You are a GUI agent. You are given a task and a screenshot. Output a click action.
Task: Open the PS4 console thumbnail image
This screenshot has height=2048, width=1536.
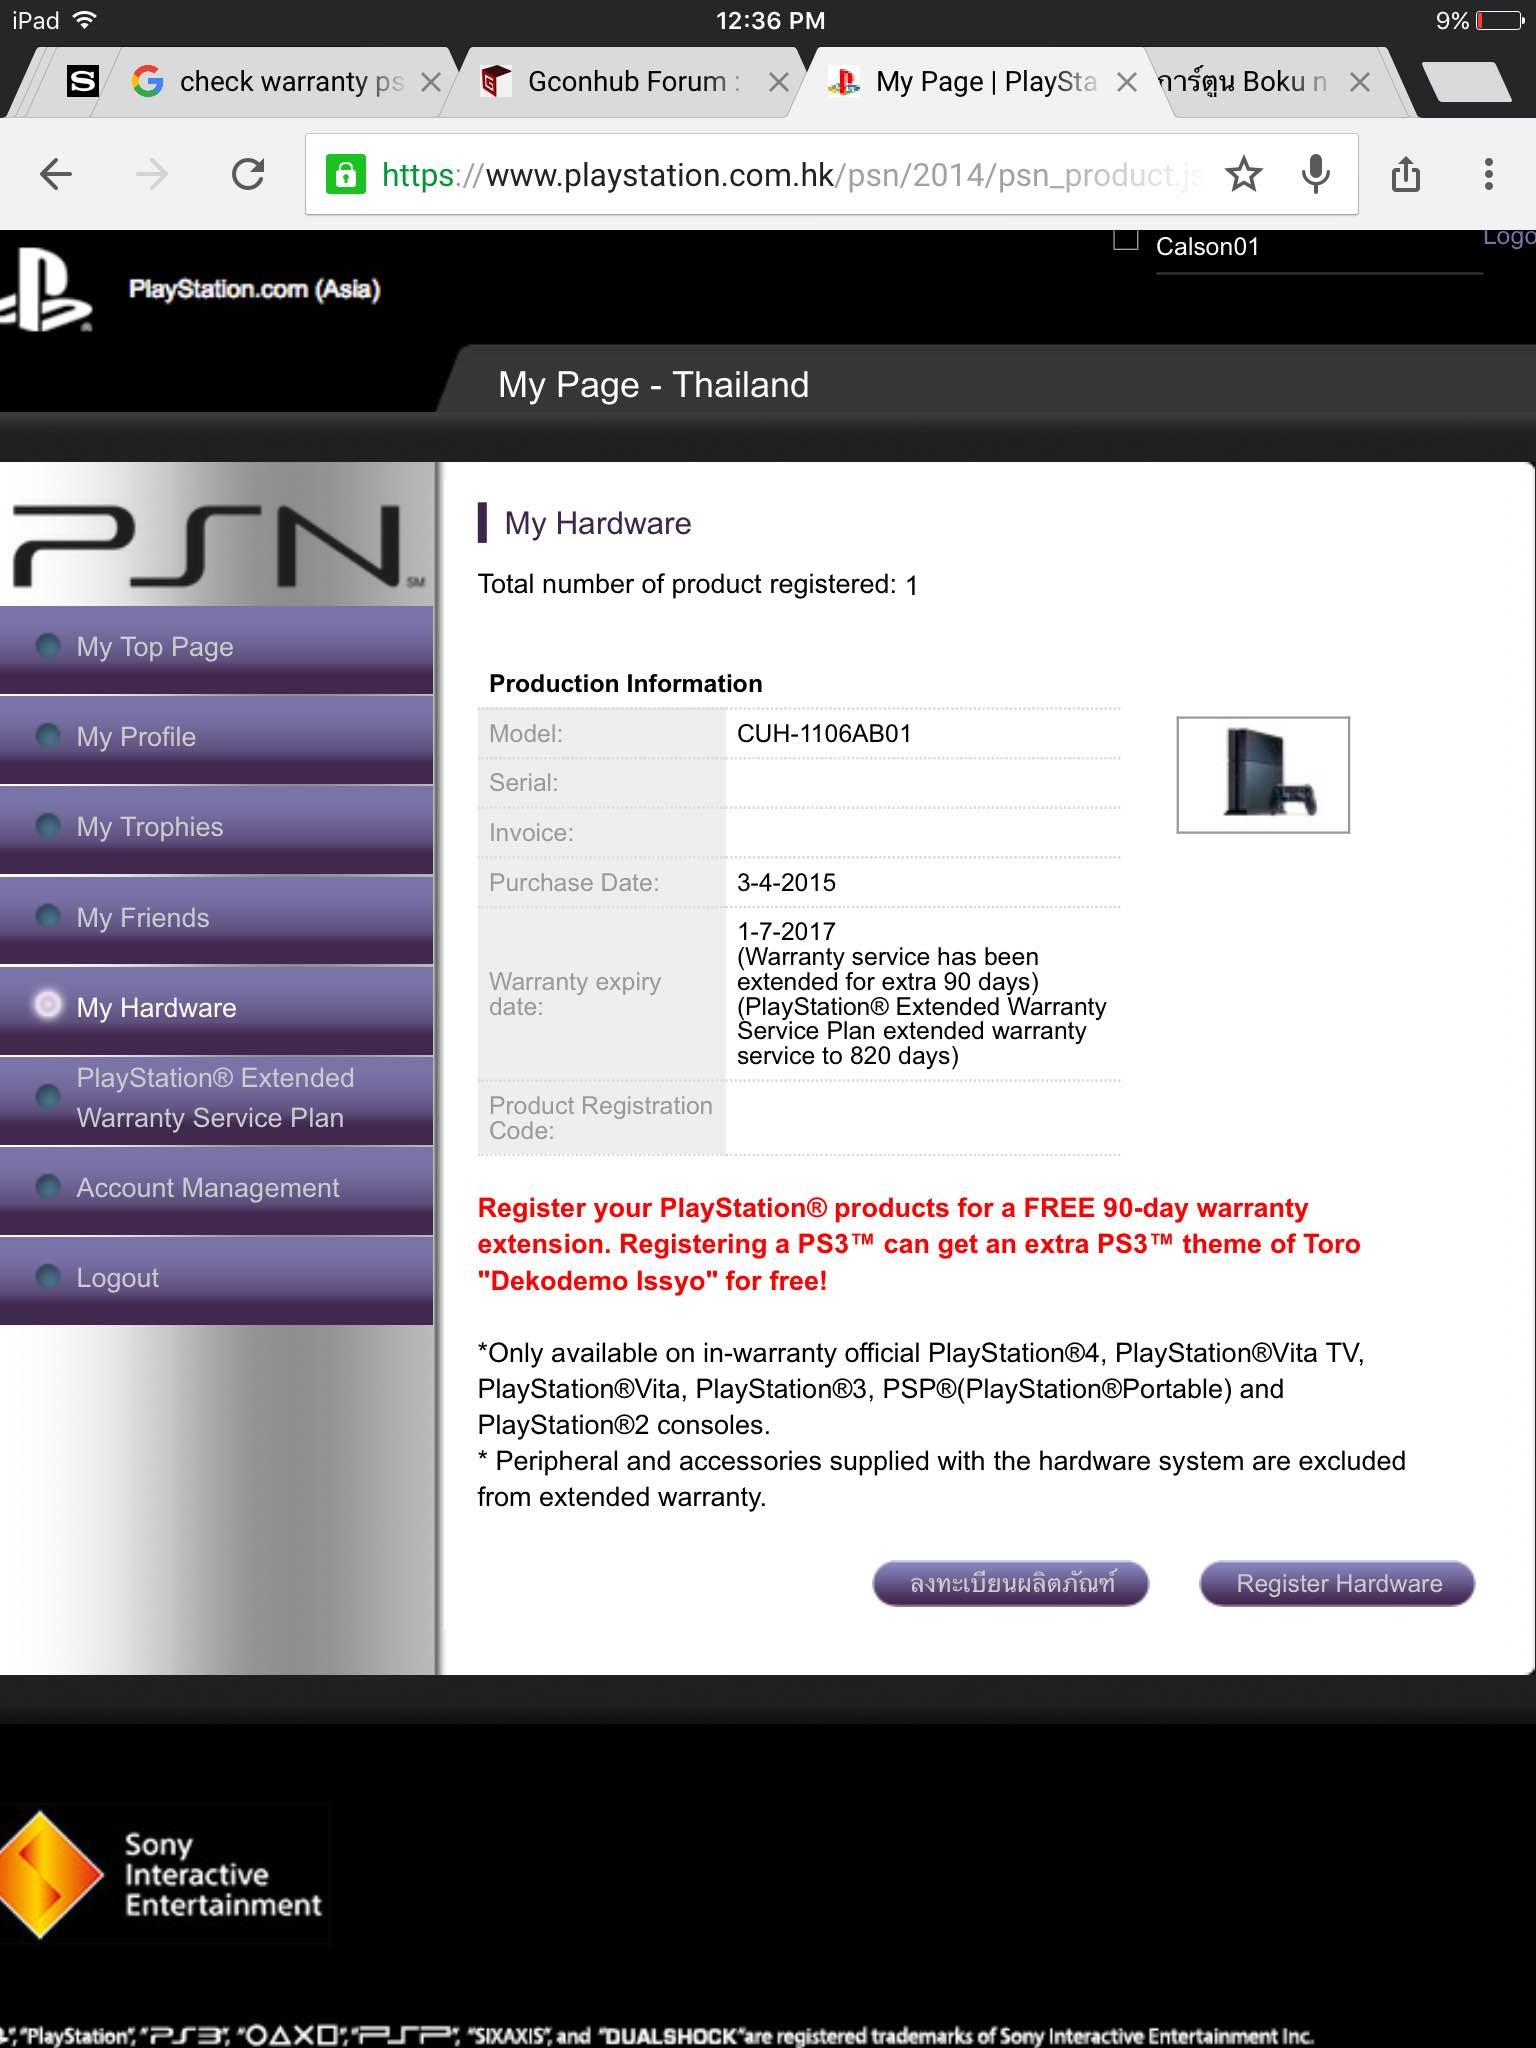(x=1263, y=775)
